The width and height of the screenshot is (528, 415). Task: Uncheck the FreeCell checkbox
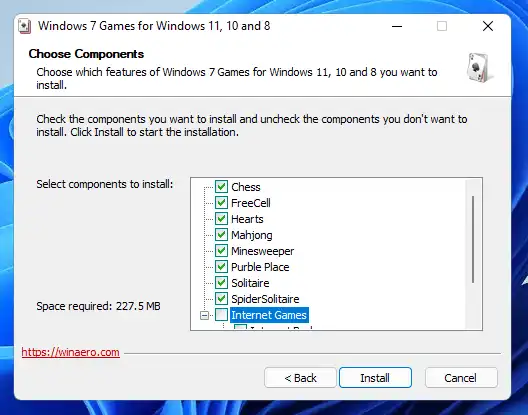pyautogui.click(x=221, y=202)
